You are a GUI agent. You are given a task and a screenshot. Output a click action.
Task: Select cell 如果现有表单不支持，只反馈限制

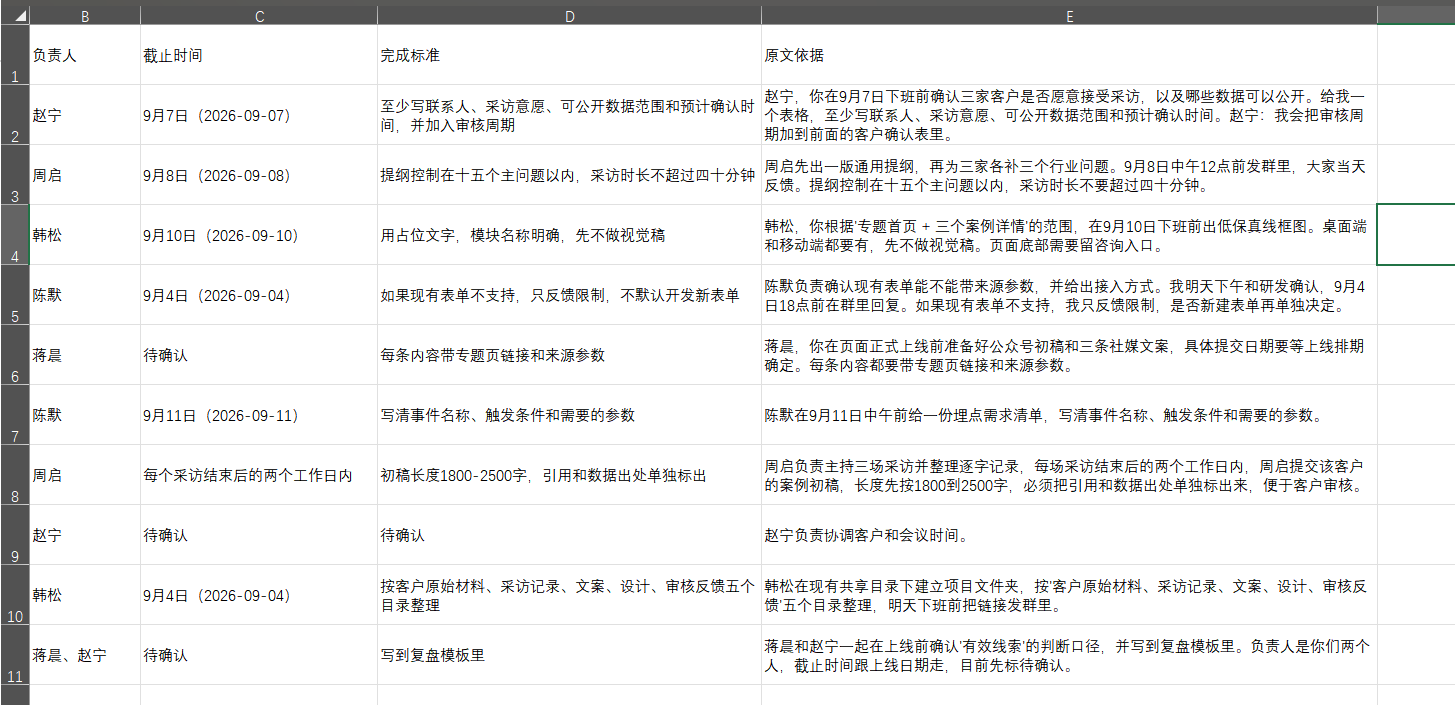(x=569, y=295)
